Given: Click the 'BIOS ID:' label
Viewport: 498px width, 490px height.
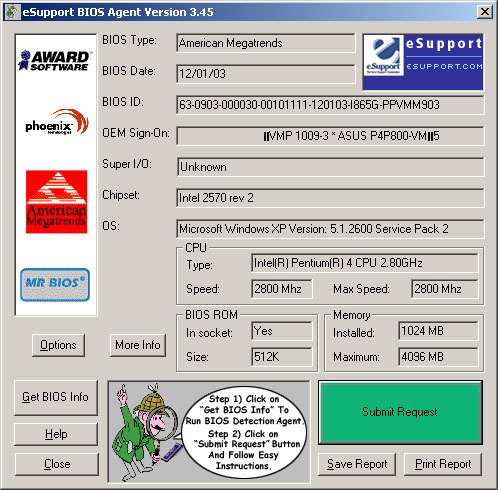Looking at the screenshot, I should point(123,102).
